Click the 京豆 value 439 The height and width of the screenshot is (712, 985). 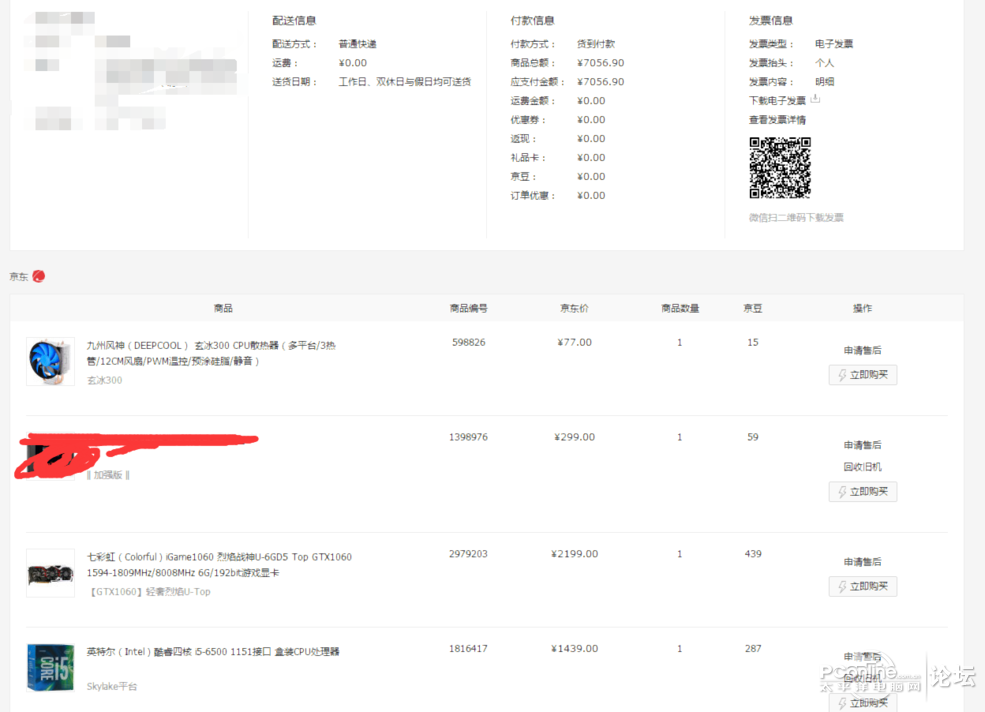[753, 554]
